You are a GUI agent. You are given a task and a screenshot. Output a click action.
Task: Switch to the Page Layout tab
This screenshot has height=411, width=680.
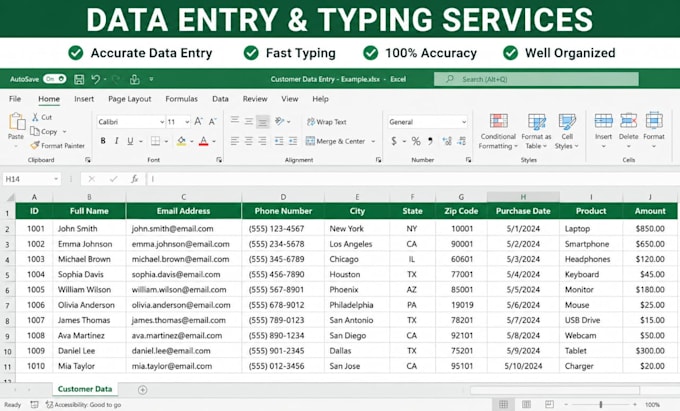130,99
